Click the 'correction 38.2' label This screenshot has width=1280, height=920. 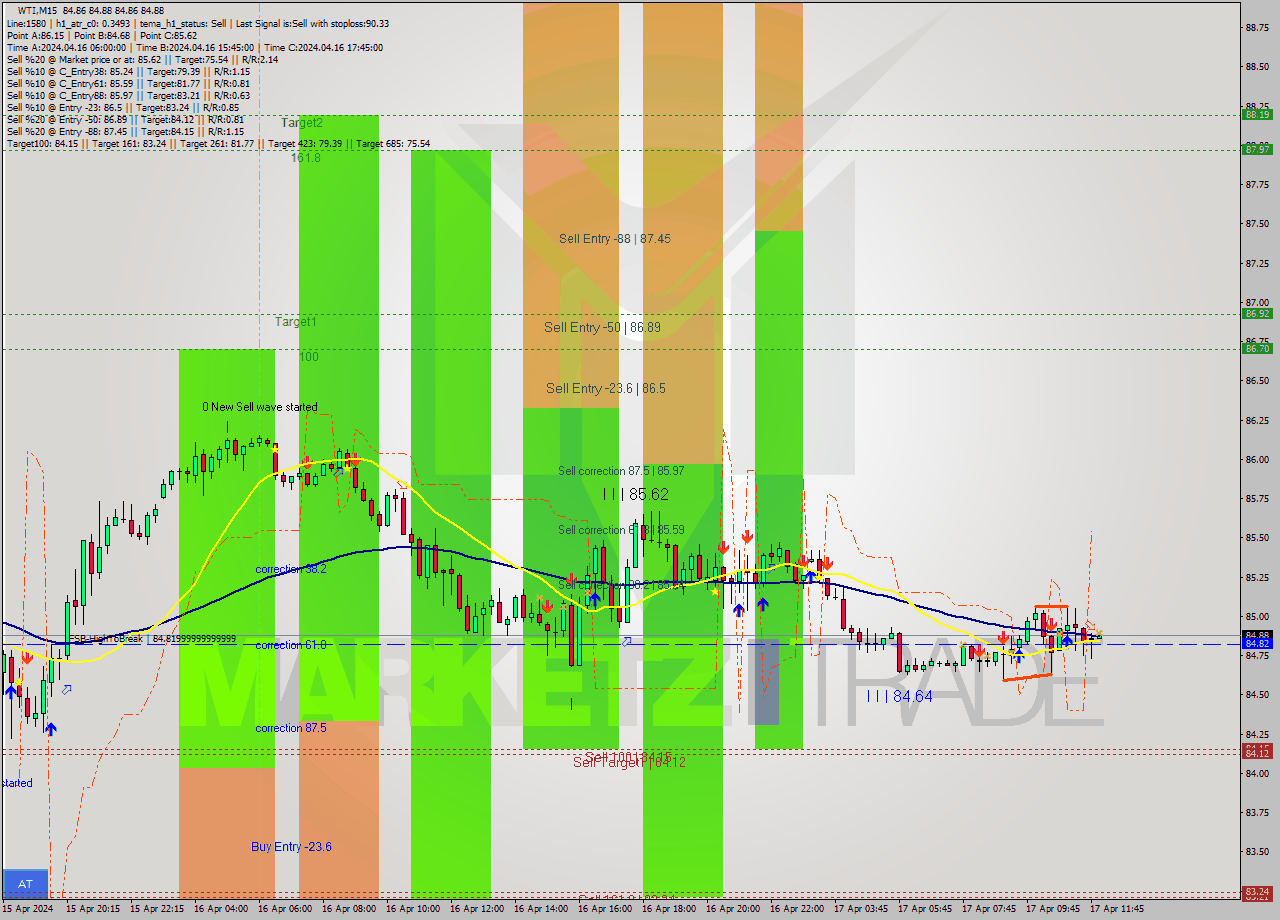291,569
